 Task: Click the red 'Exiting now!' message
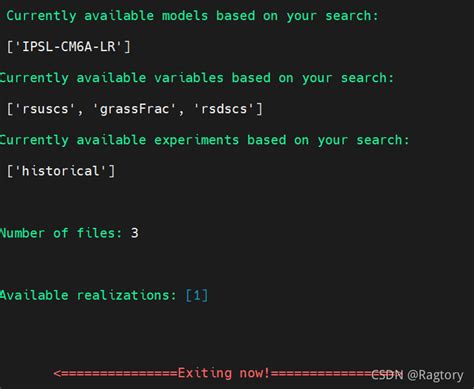pos(223,373)
